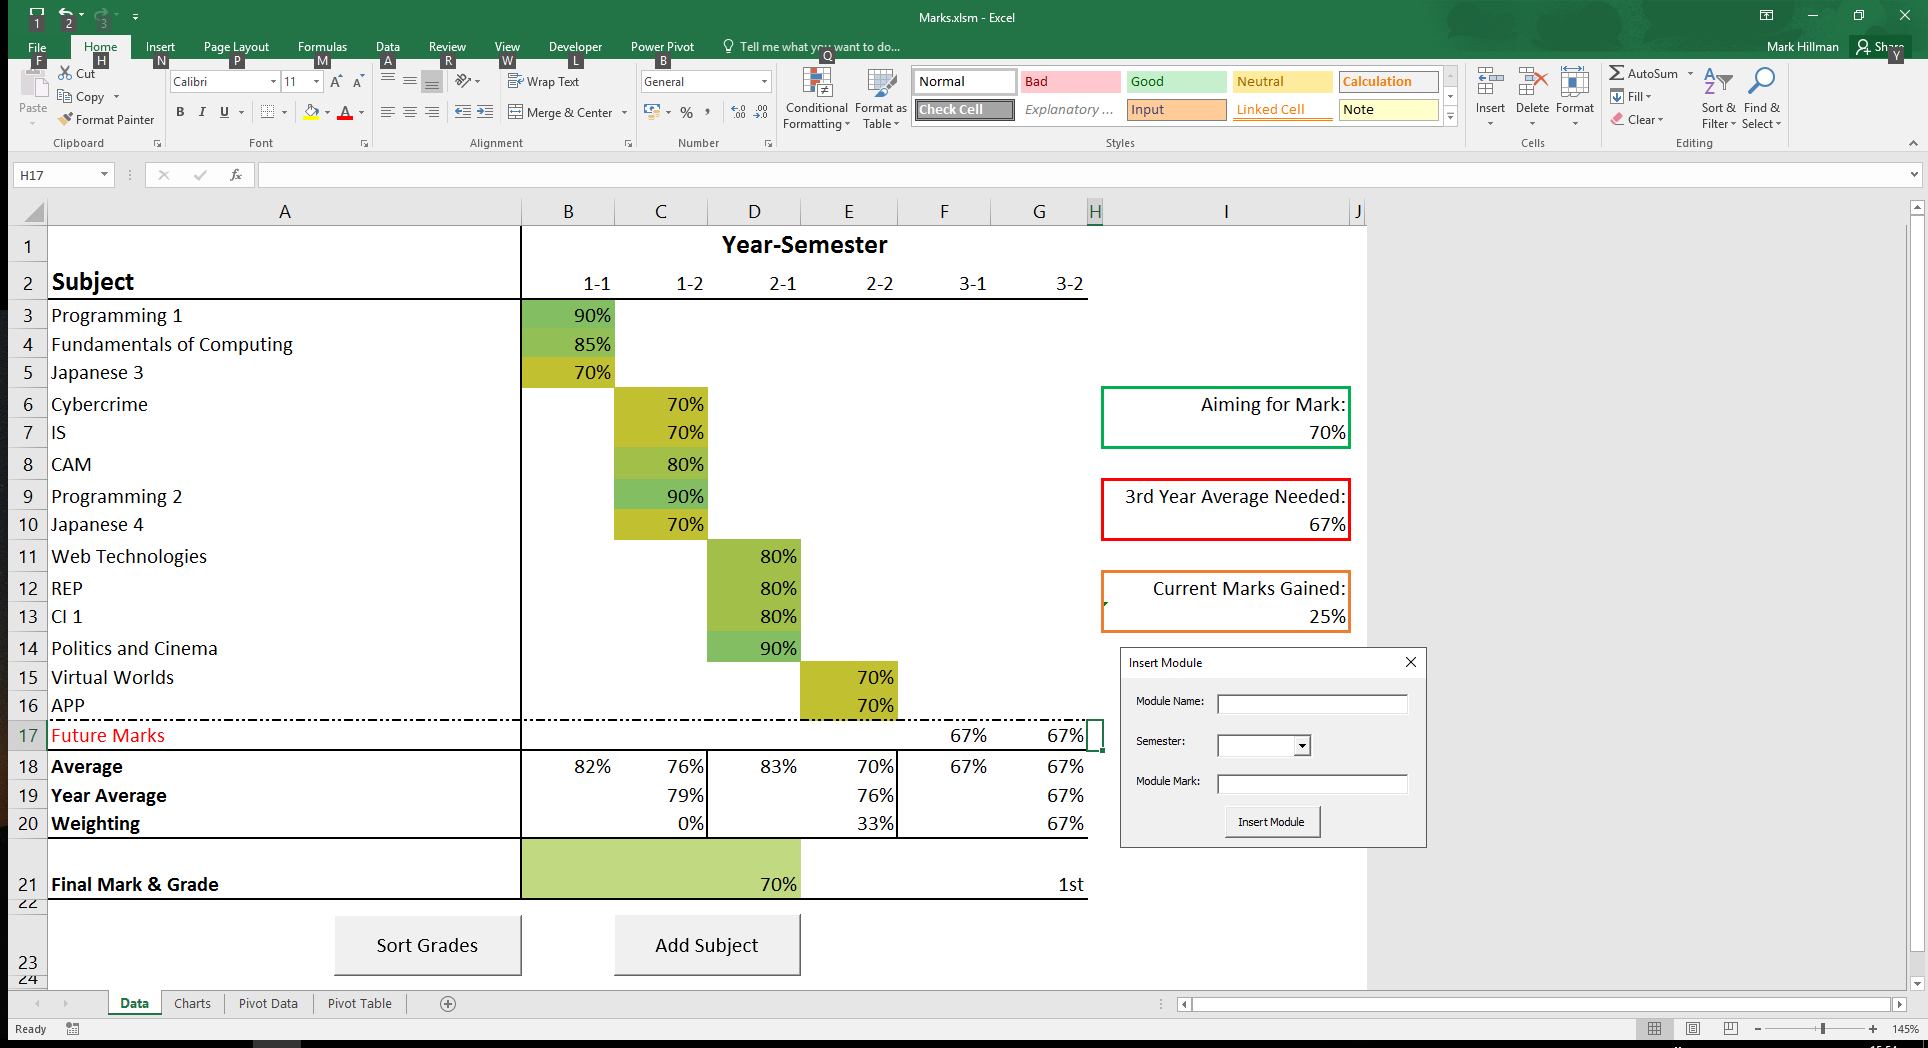
Task: Add a new sheet with plus icon
Action: click(x=448, y=1004)
